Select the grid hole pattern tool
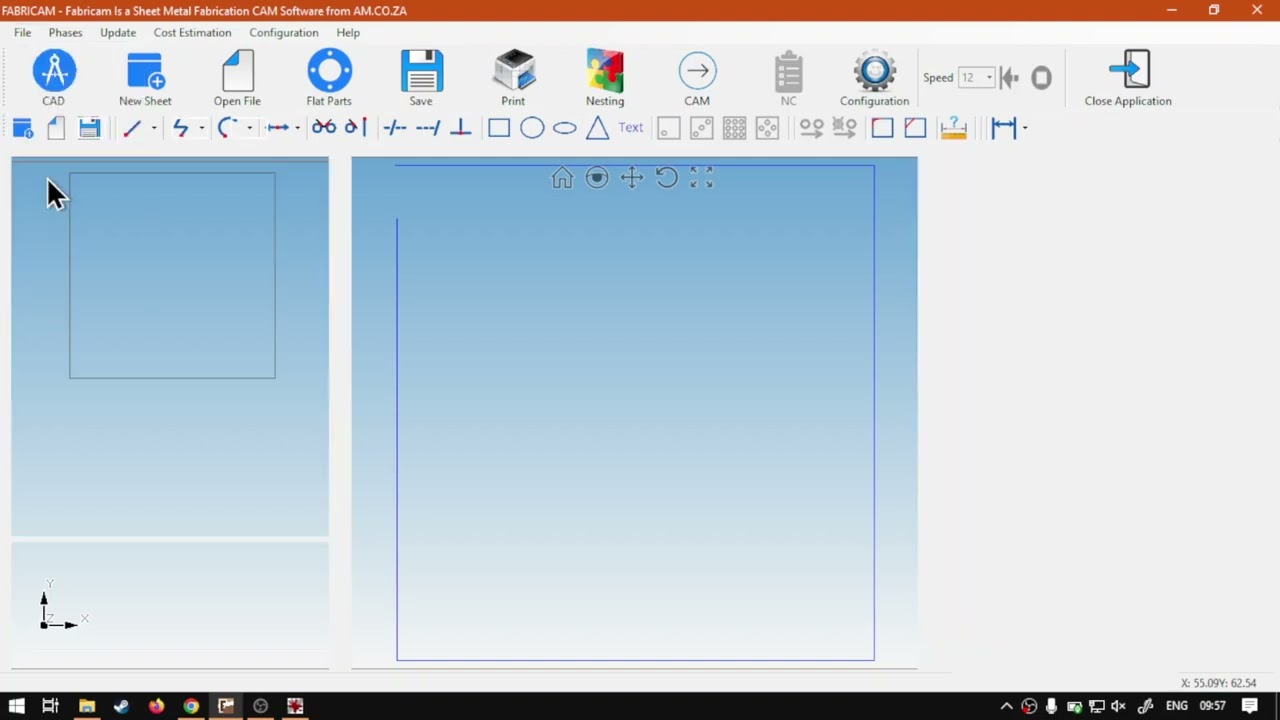Viewport: 1280px width, 720px height. tap(735, 128)
